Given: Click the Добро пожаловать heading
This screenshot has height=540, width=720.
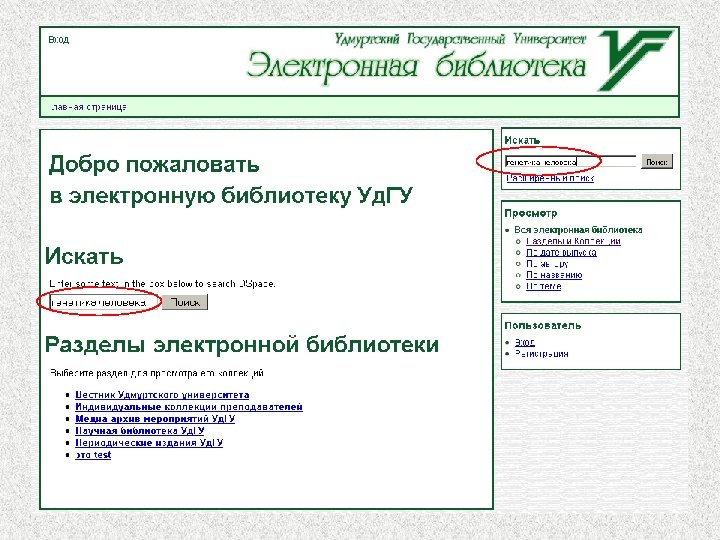Looking at the screenshot, I should tap(154, 164).
